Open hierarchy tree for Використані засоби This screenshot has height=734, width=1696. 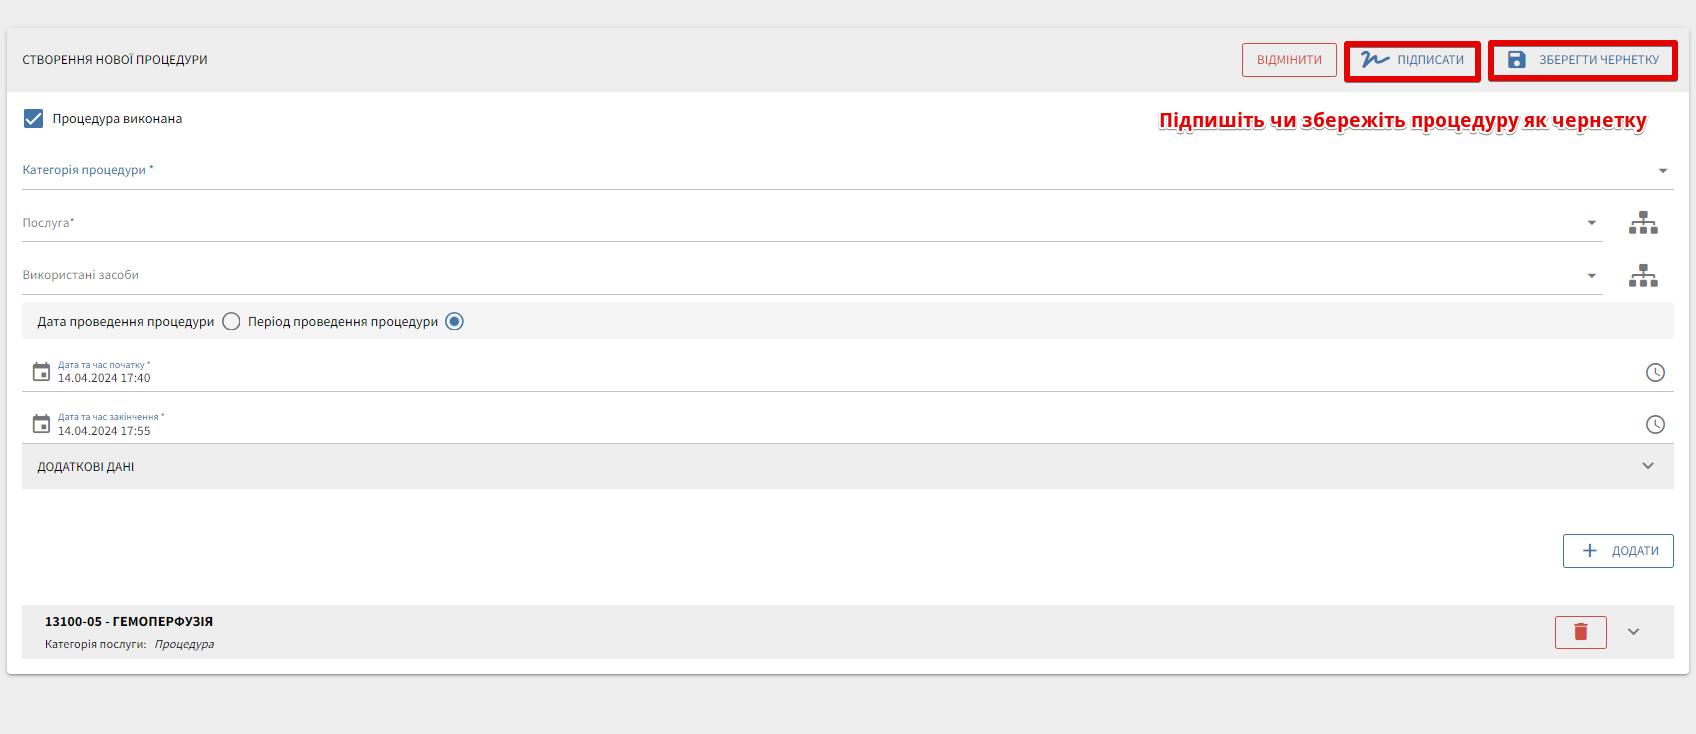pos(1643,276)
